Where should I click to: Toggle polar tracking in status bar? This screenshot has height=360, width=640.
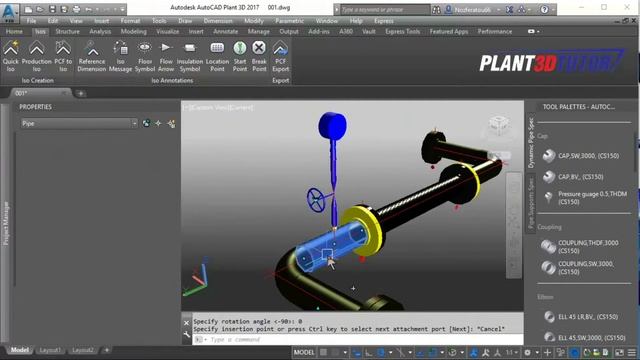[381, 352]
